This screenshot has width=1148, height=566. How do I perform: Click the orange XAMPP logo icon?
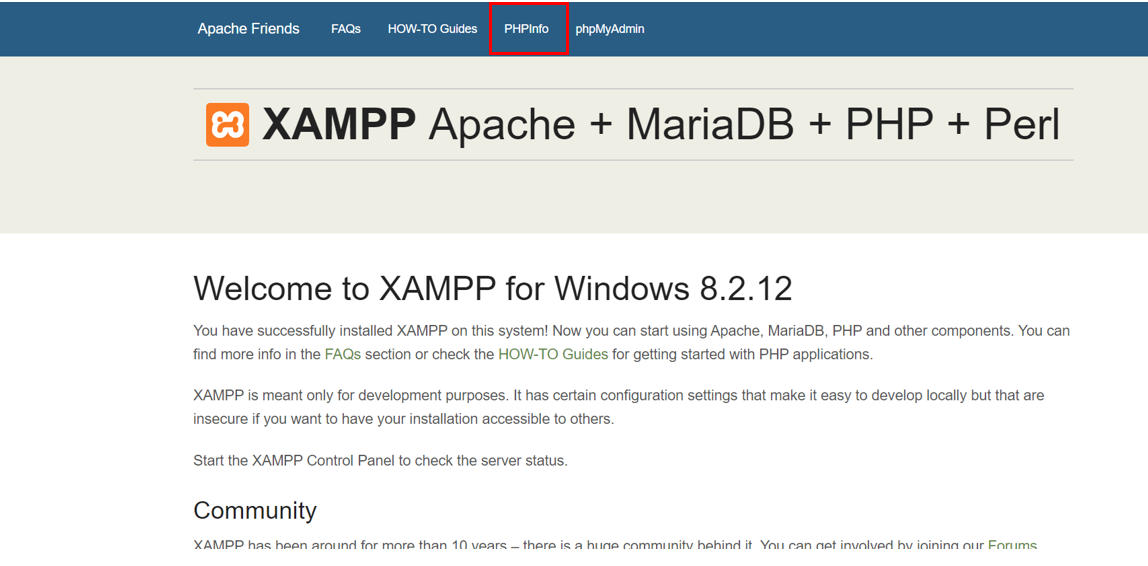pyautogui.click(x=227, y=124)
